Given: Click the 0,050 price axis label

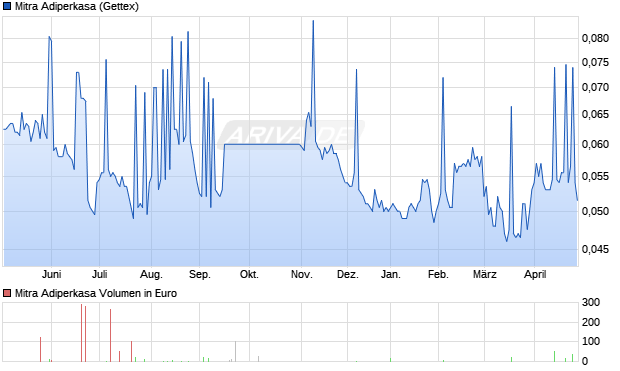Looking at the screenshot, I should (595, 211).
